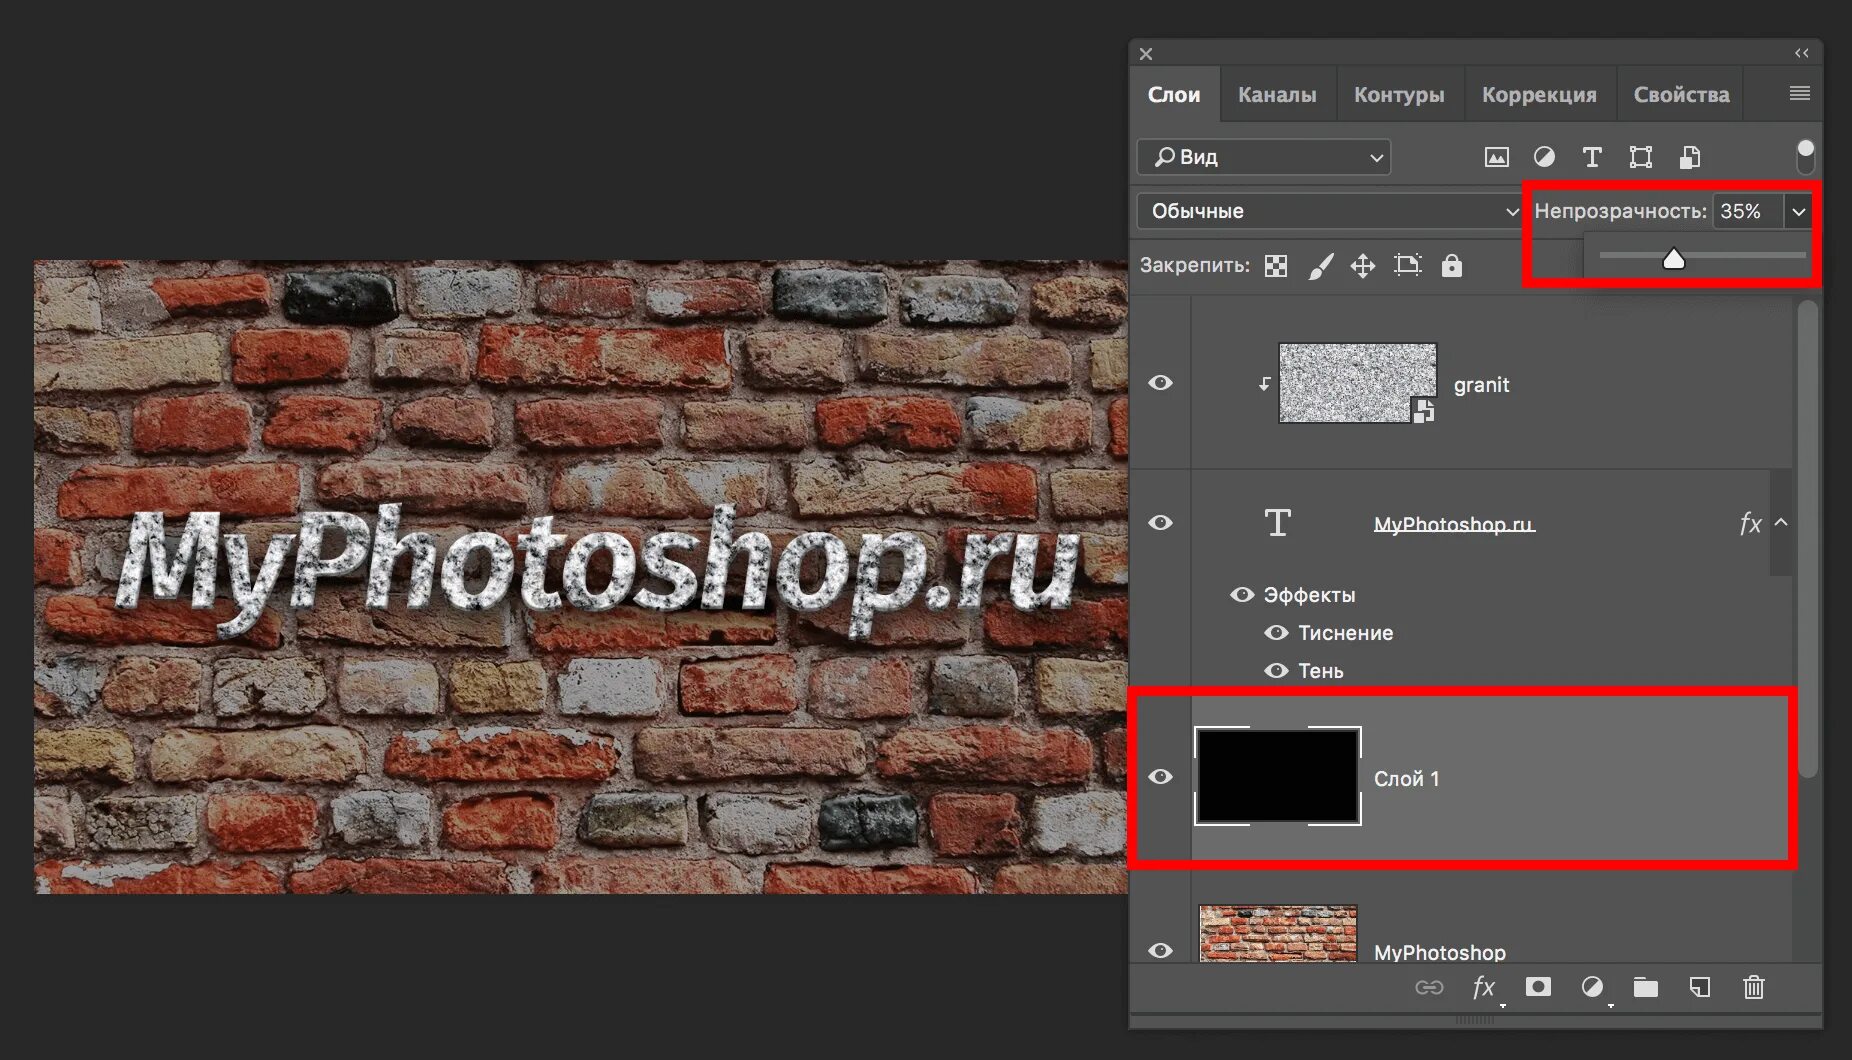The width and height of the screenshot is (1852, 1060).
Task: Create new layer icon
Action: 1700,988
